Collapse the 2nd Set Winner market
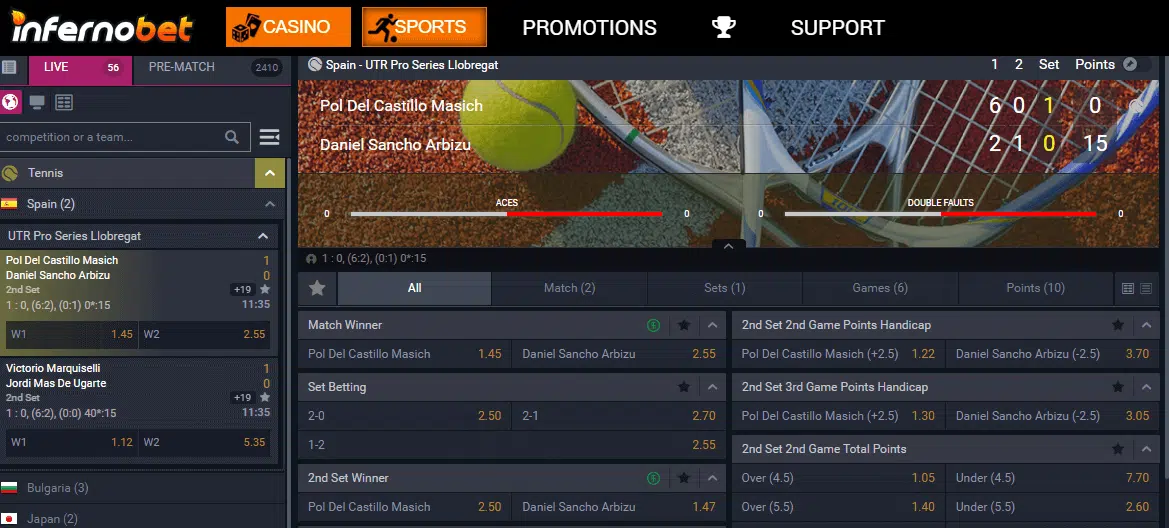 [x=712, y=478]
